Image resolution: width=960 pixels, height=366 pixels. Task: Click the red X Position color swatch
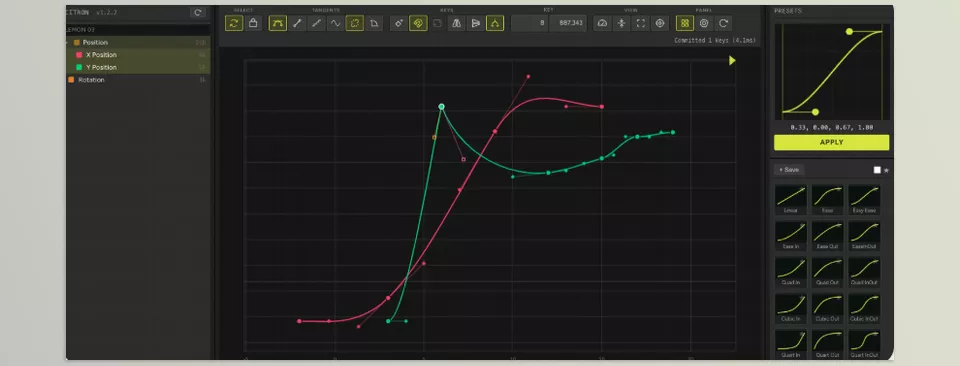(x=79, y=55)
